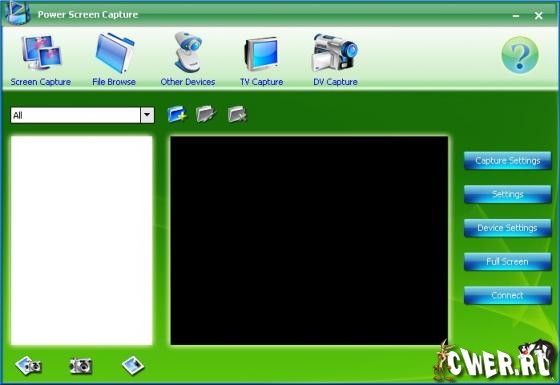The image size is (560, 385).
Task: Click the delete folder icon with X
Action: (x=237, y=114)
